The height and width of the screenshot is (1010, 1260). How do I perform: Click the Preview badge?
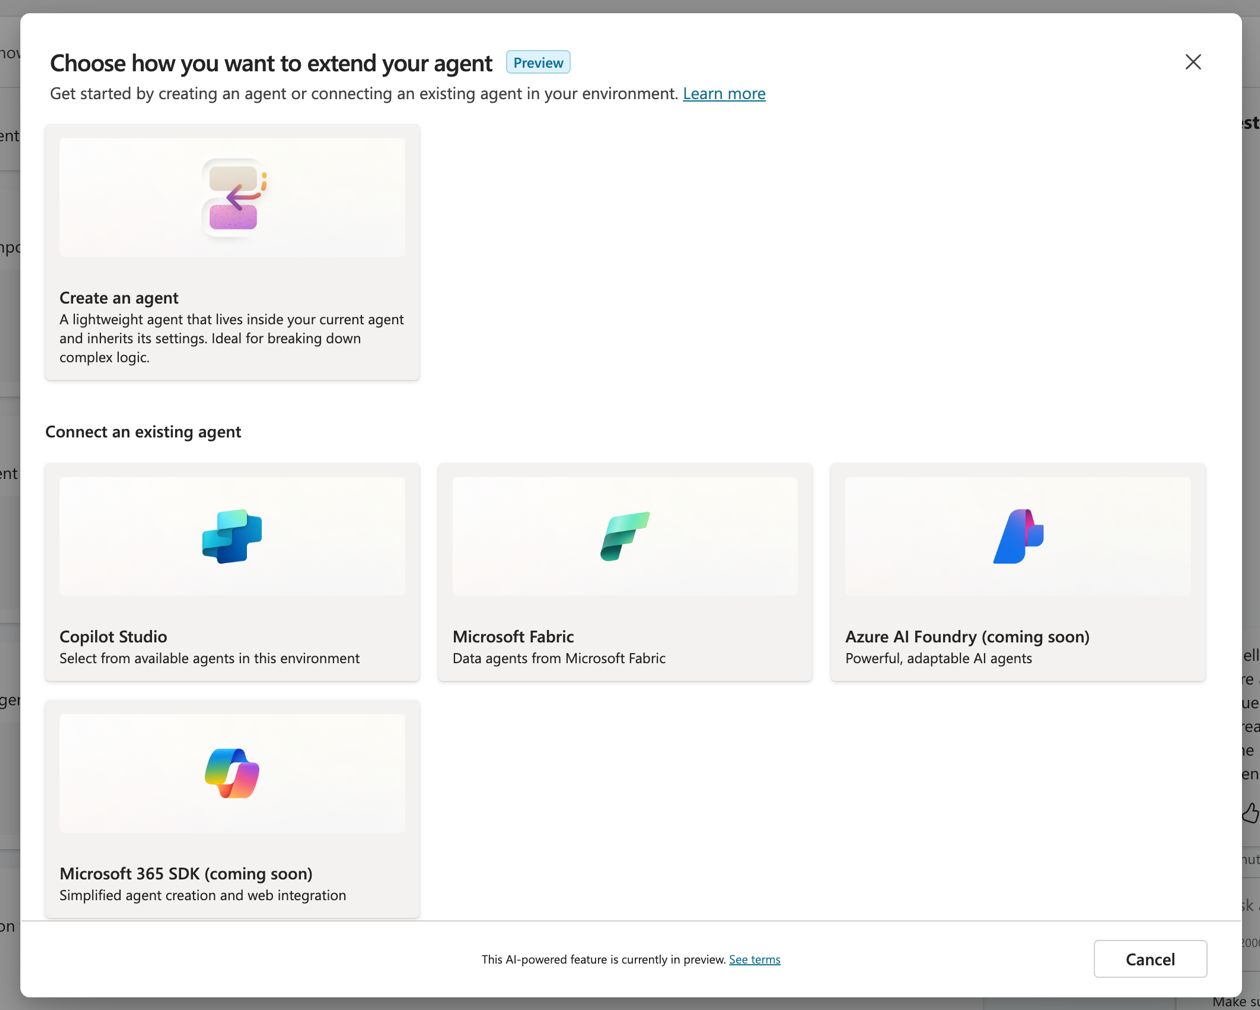(538, 62)
